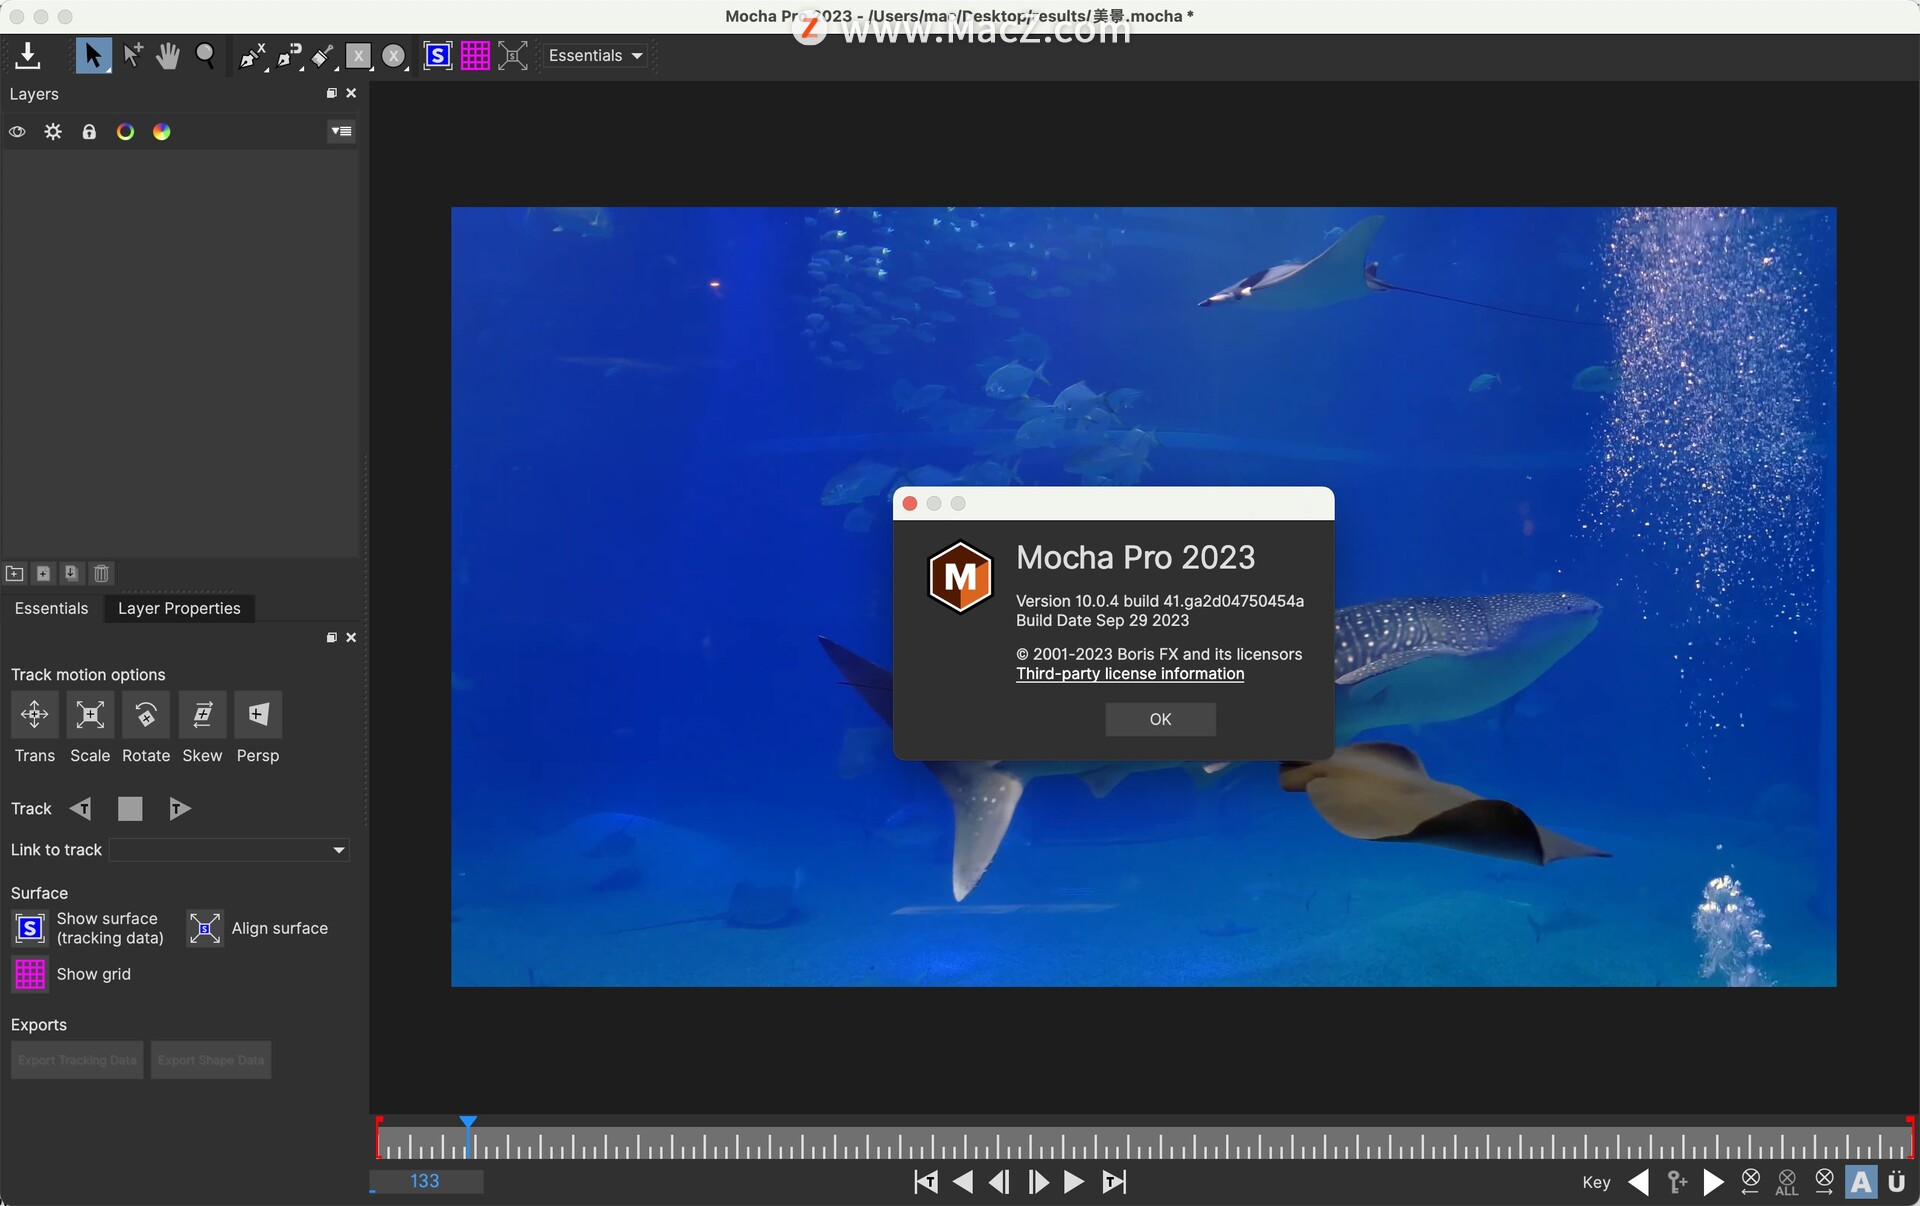
Task: Click Align Surface icon in top toolbar
Action: pyautogui.click(x=513, y=56)
